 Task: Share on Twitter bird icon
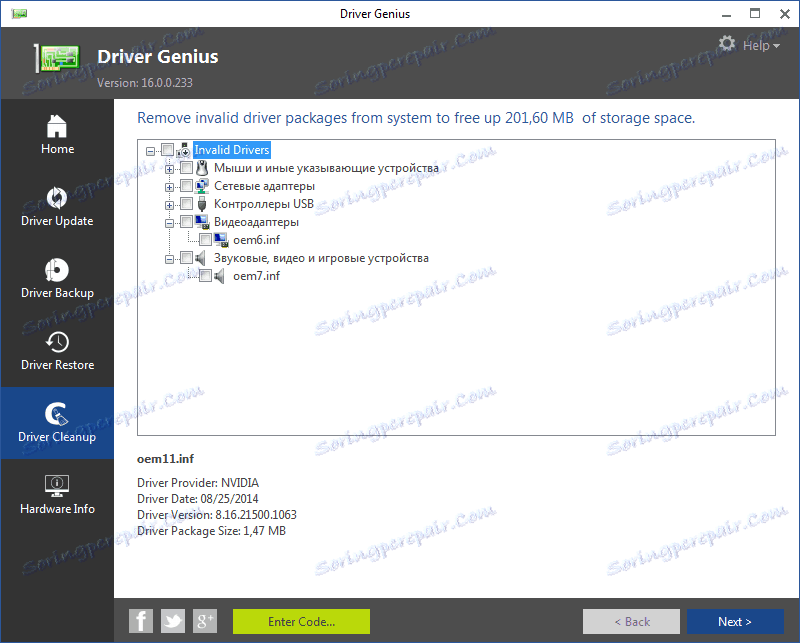coord(173,621)
